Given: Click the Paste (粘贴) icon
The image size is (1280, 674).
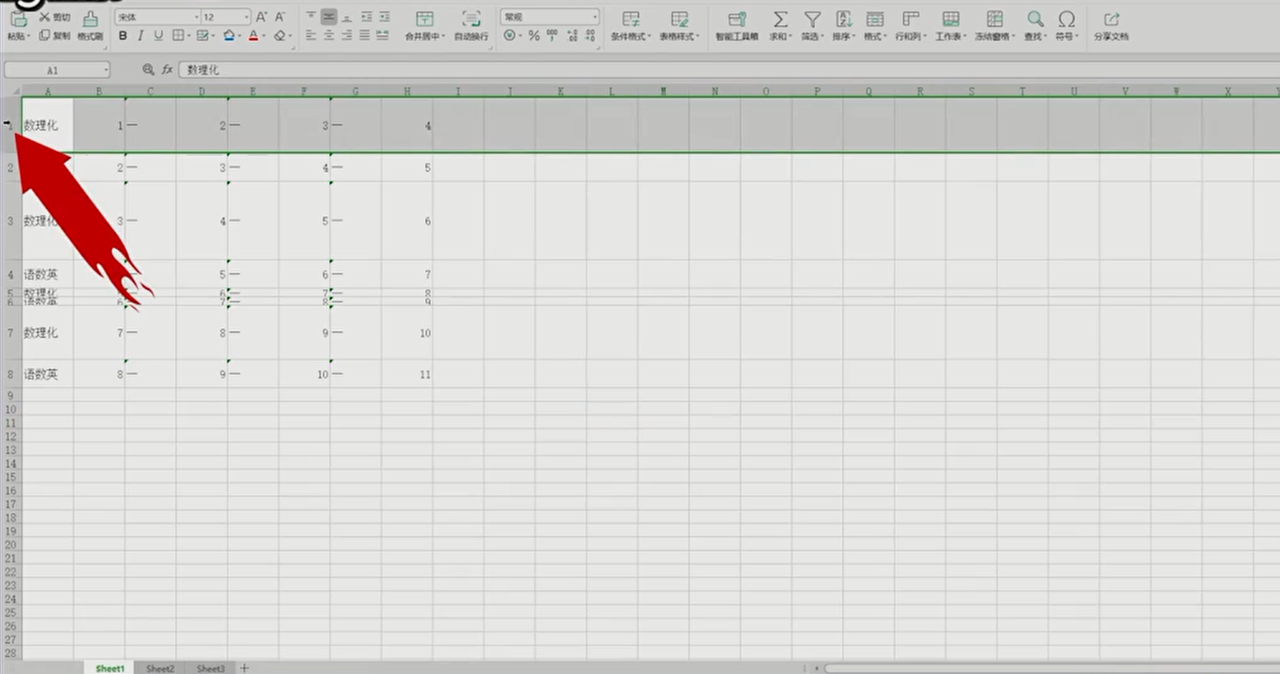Looking at the screenshot, I should [17, 19].
